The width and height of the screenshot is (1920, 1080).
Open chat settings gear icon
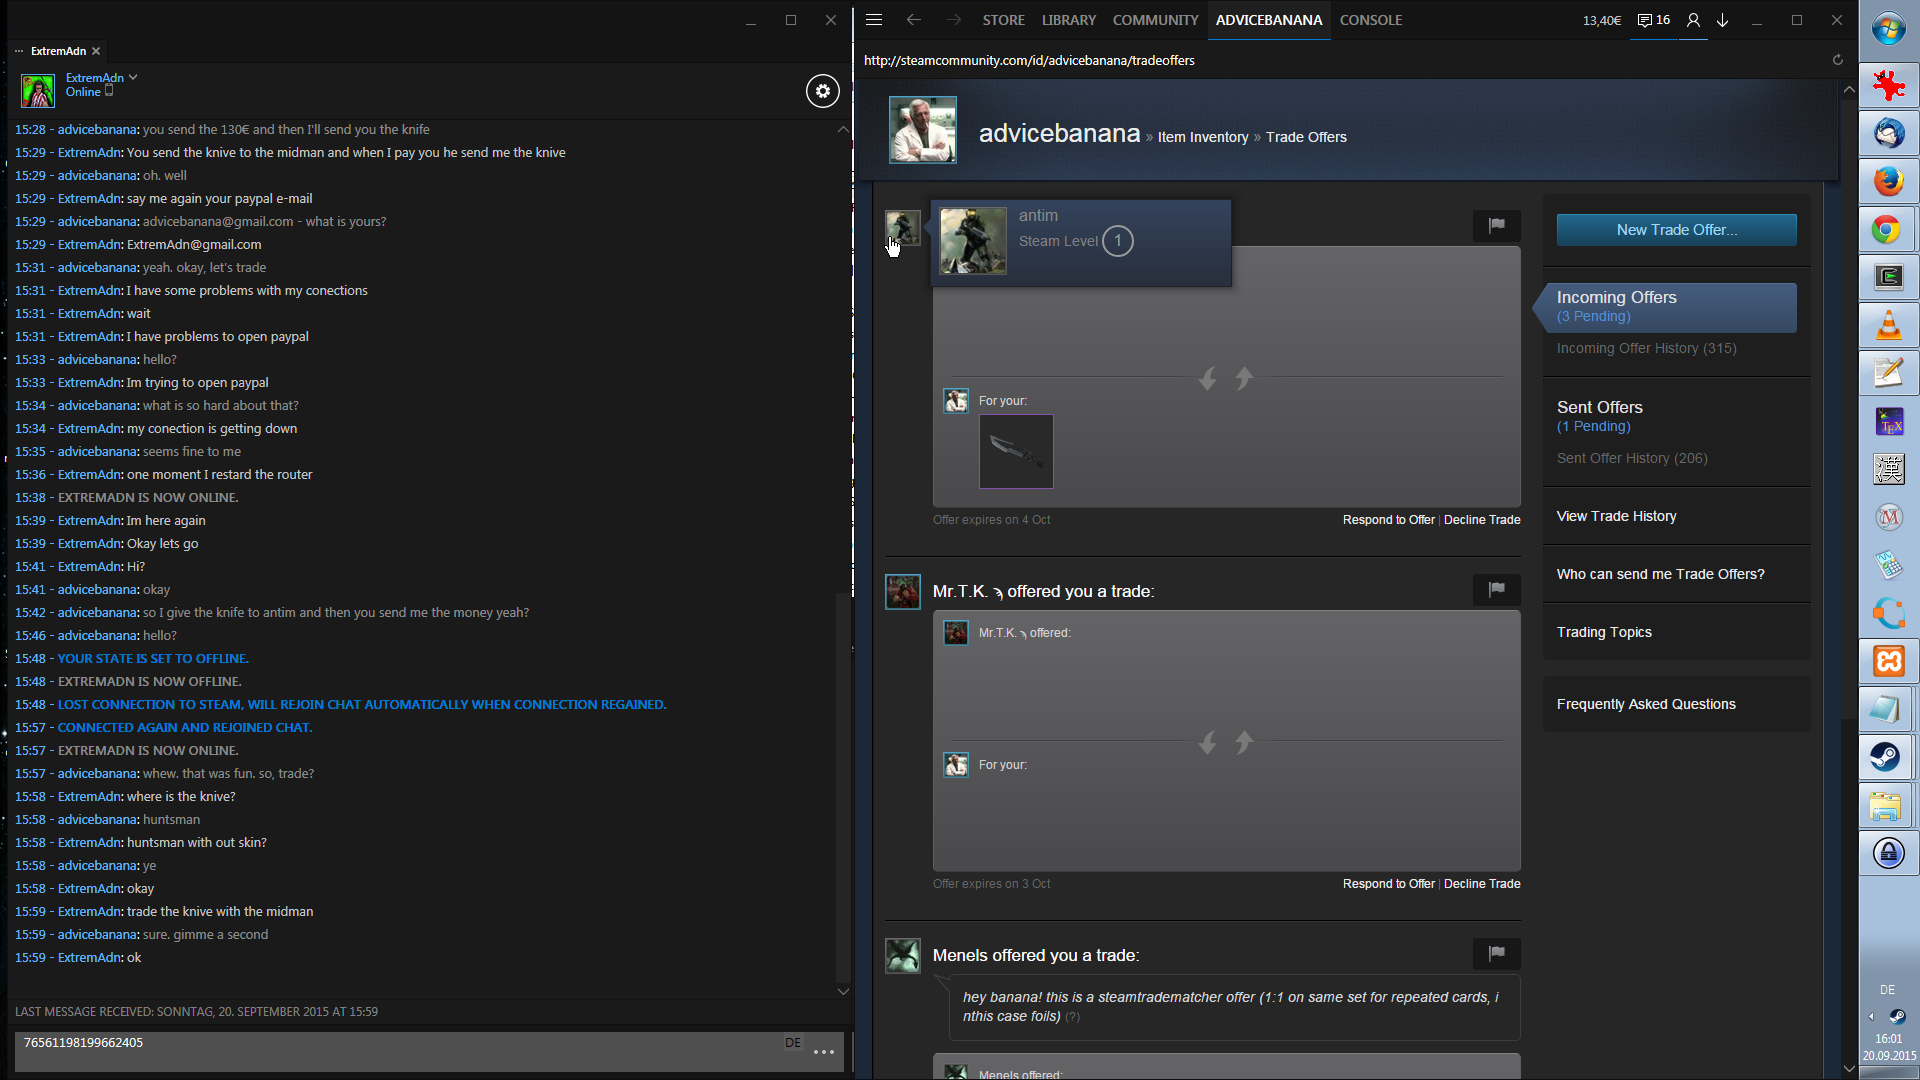point(822,91)
